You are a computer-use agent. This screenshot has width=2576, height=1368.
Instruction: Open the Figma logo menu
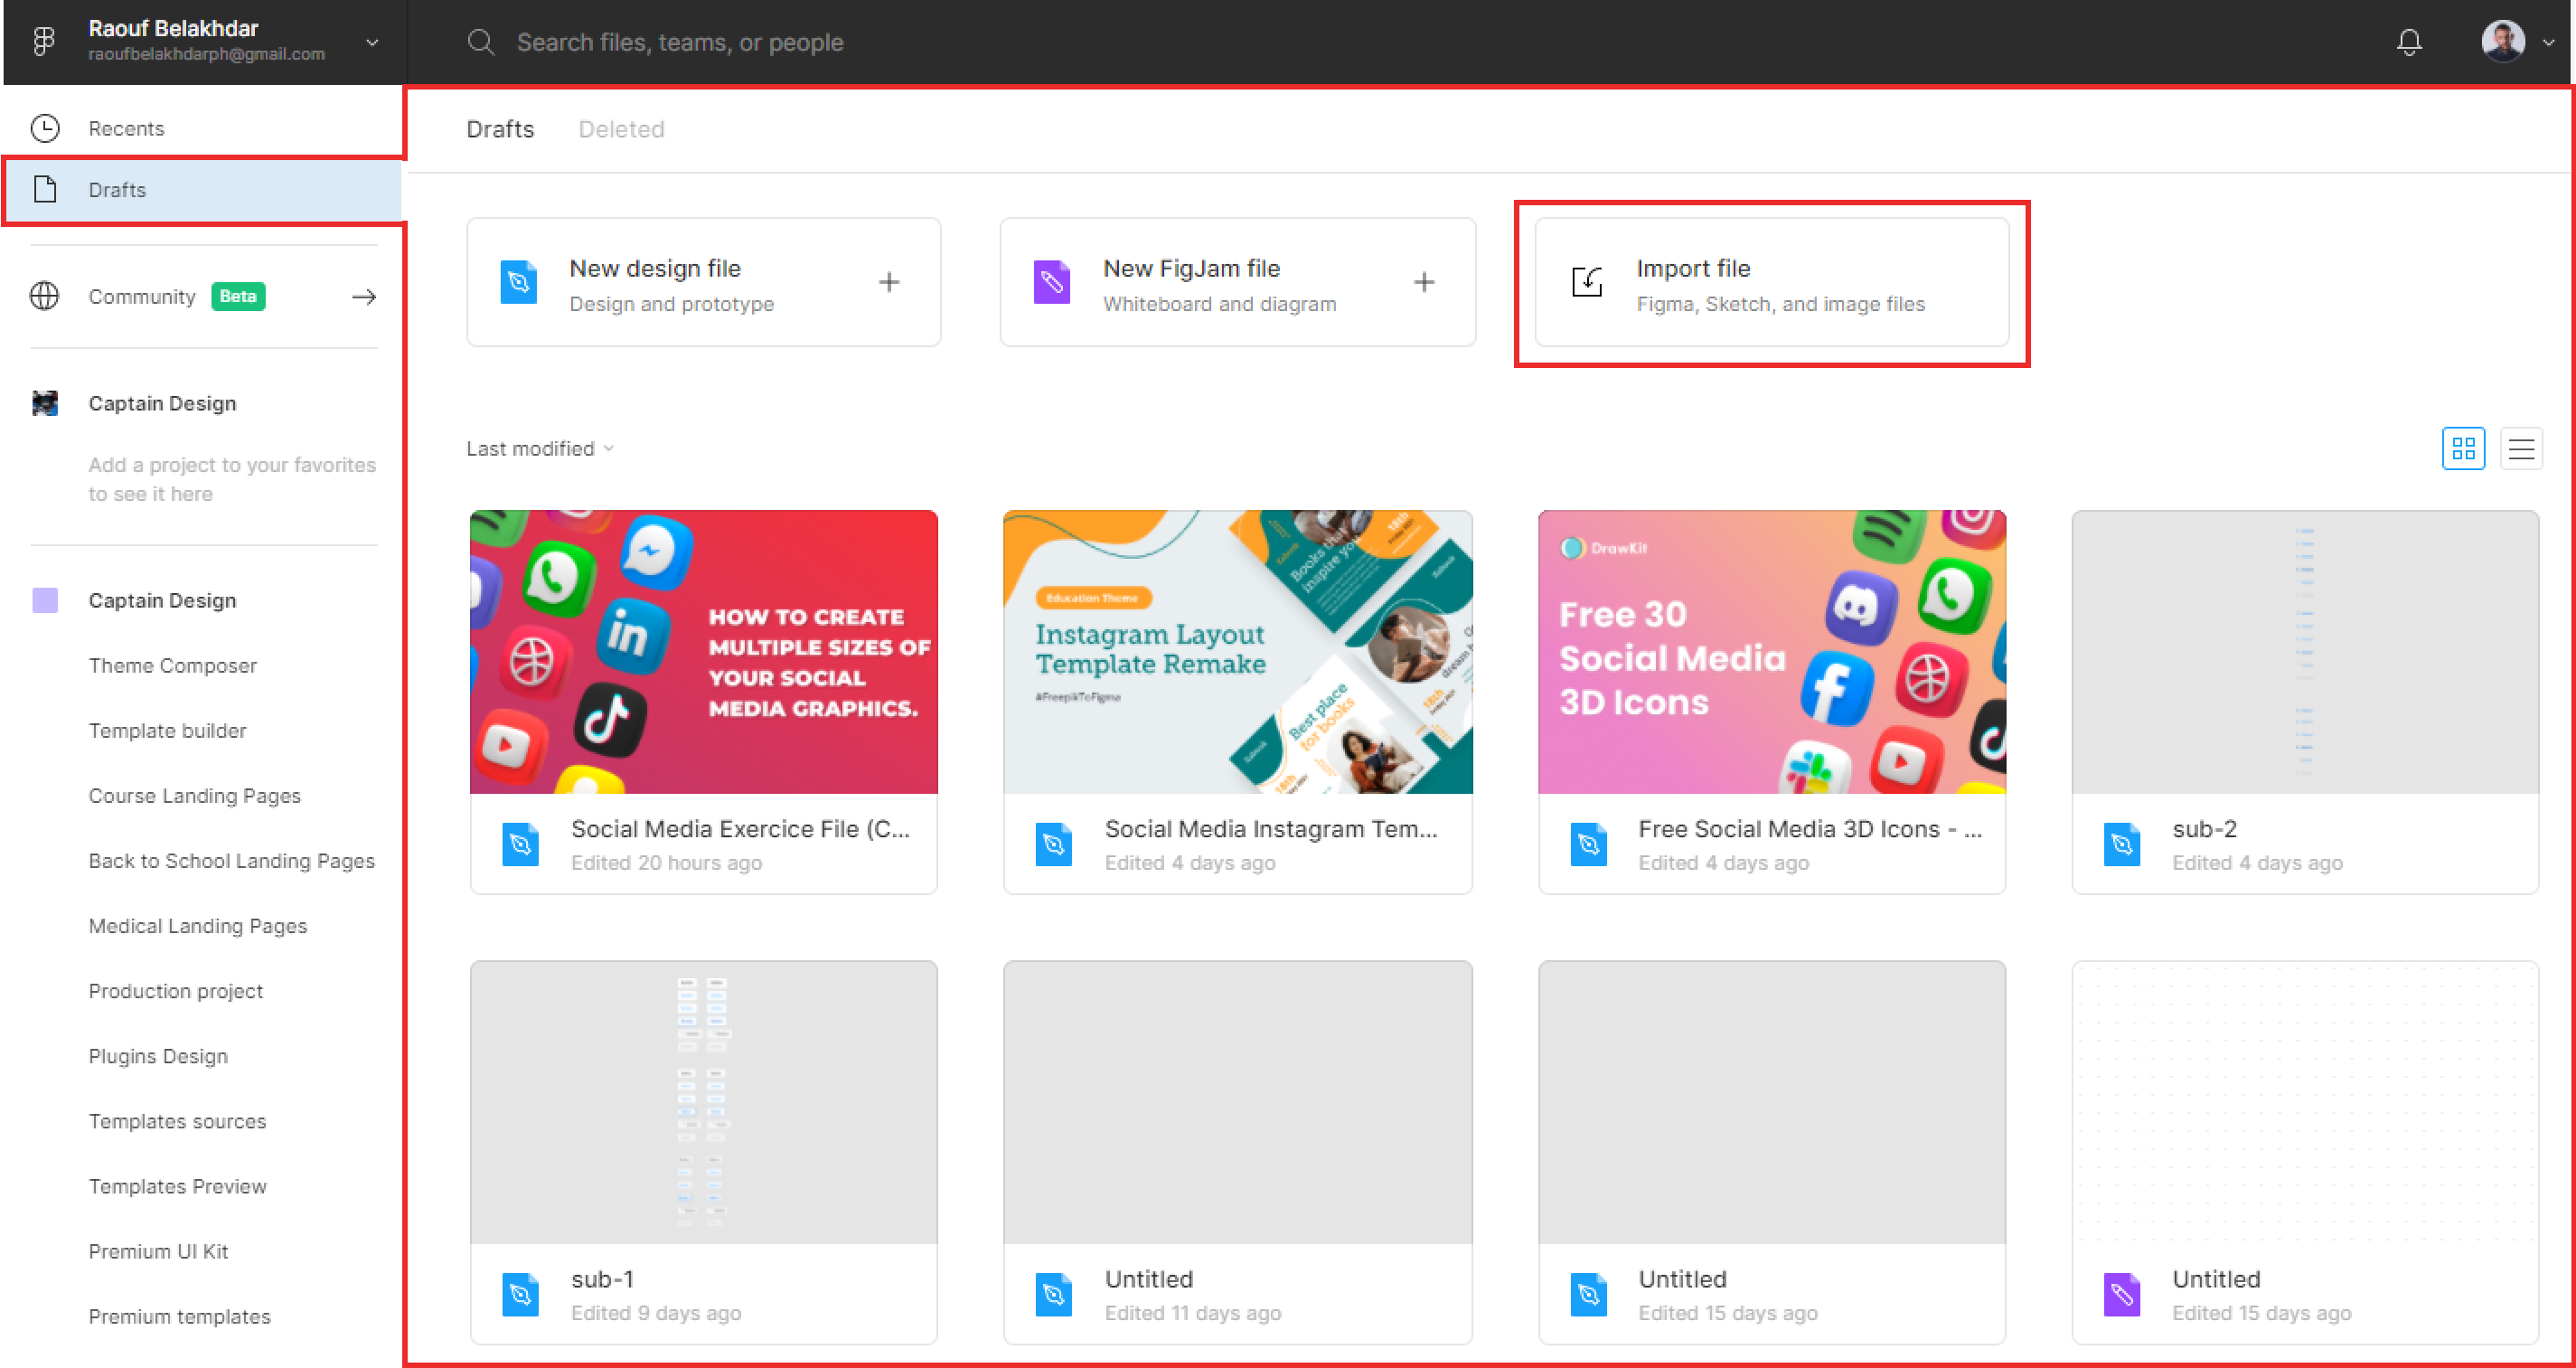click(44, 42)
